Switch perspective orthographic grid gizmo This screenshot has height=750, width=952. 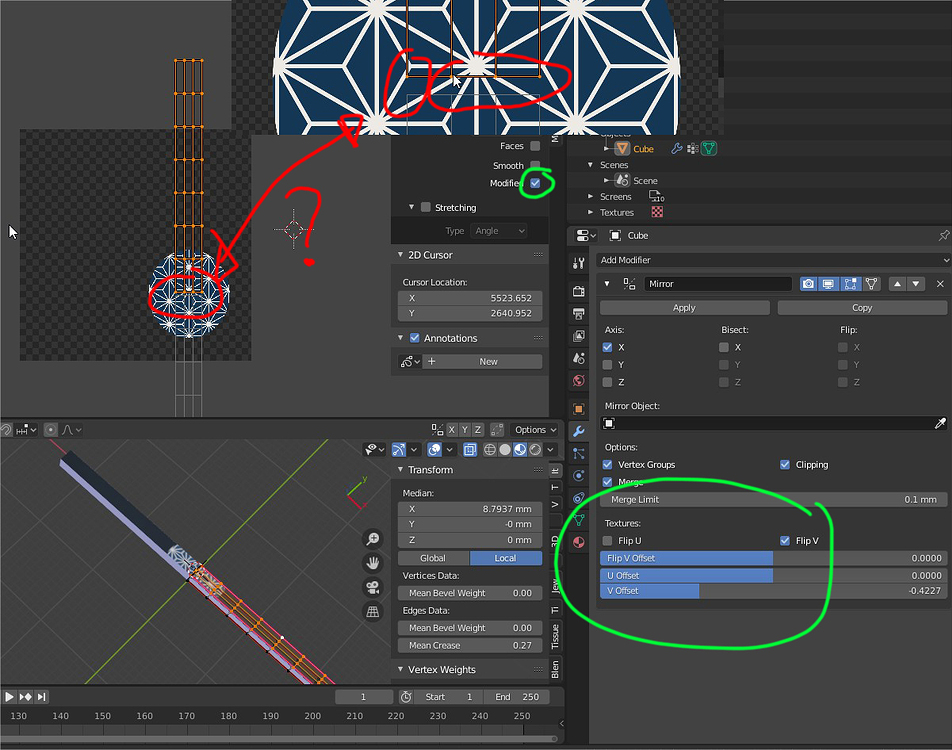point(373,612)
